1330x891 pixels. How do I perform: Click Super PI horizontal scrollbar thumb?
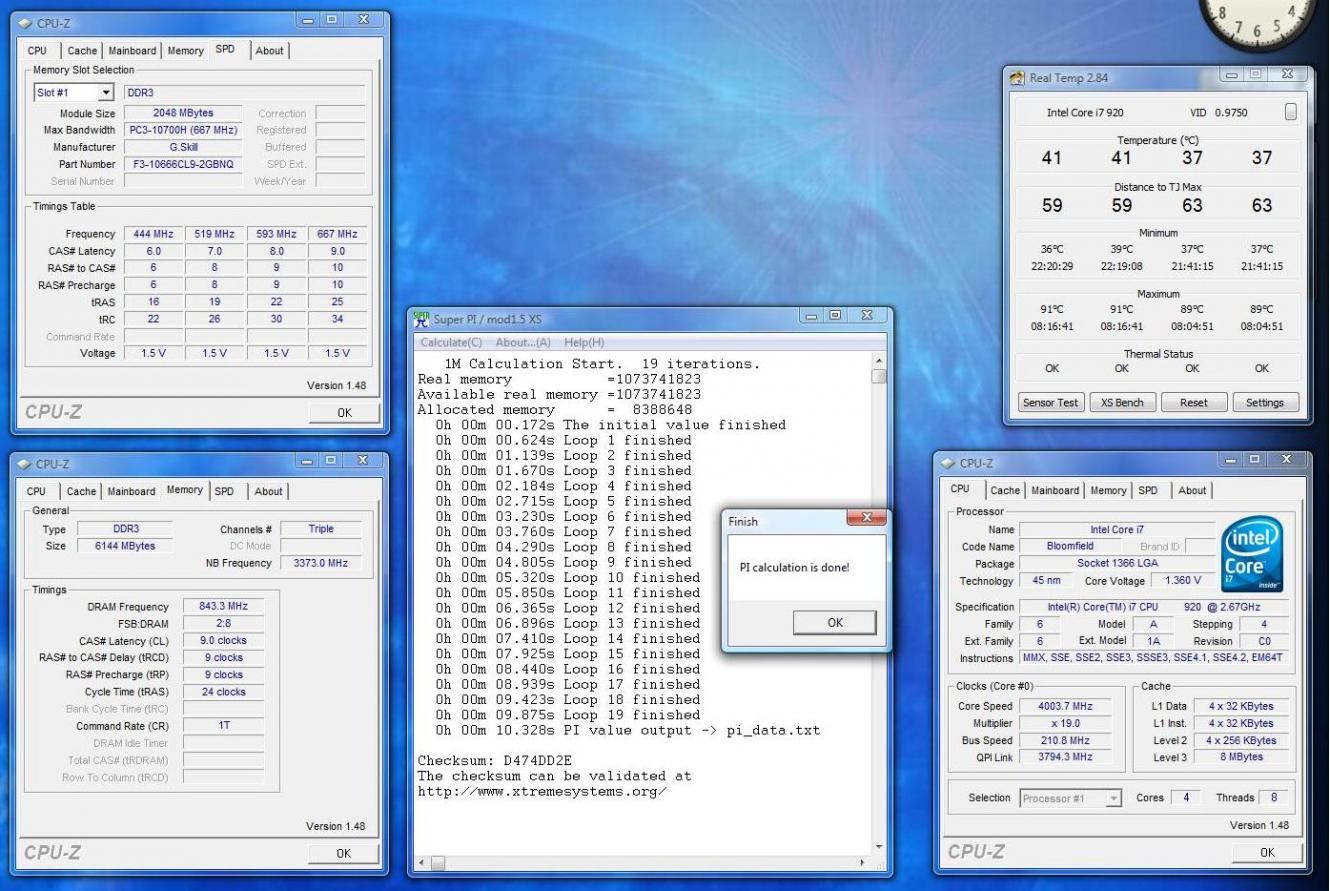tap(438, 862)
